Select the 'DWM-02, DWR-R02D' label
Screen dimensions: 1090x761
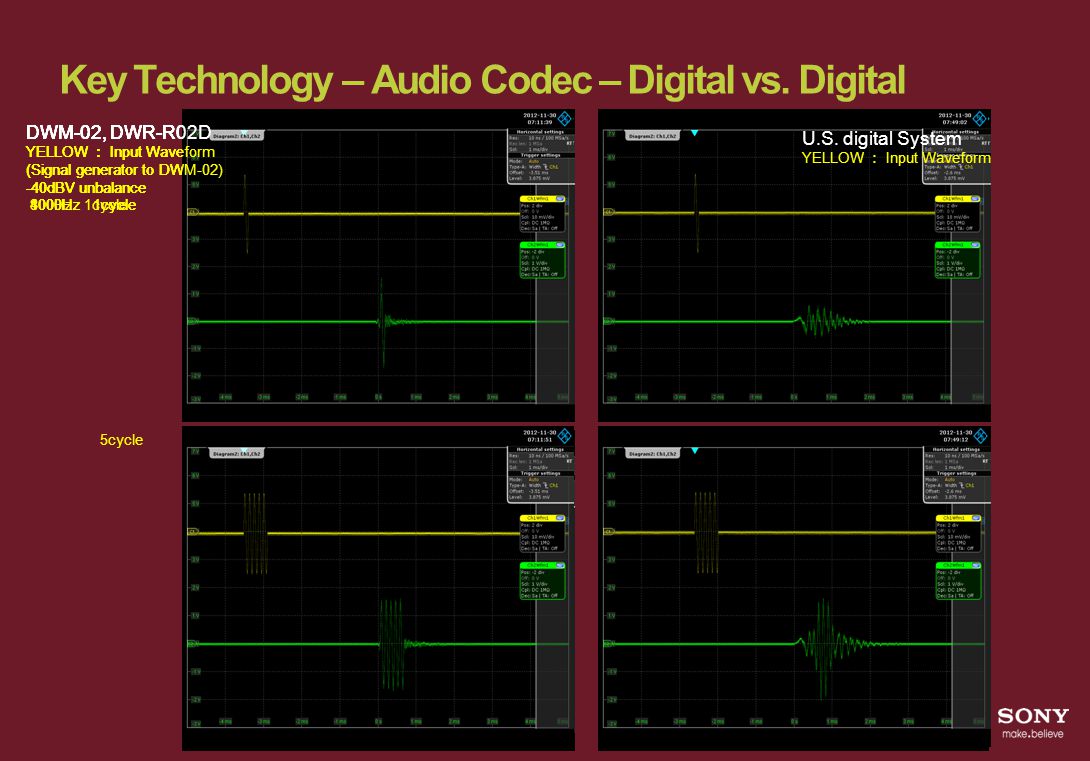pos(118,132)
